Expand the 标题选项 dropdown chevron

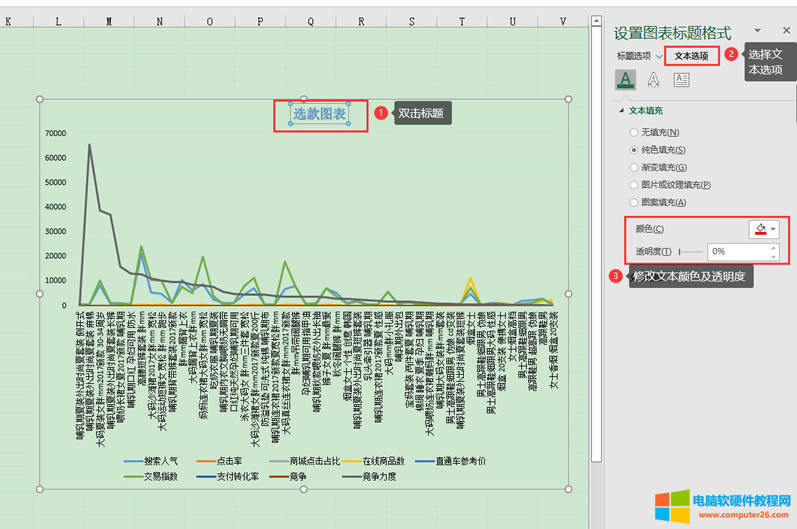[658, 56]
